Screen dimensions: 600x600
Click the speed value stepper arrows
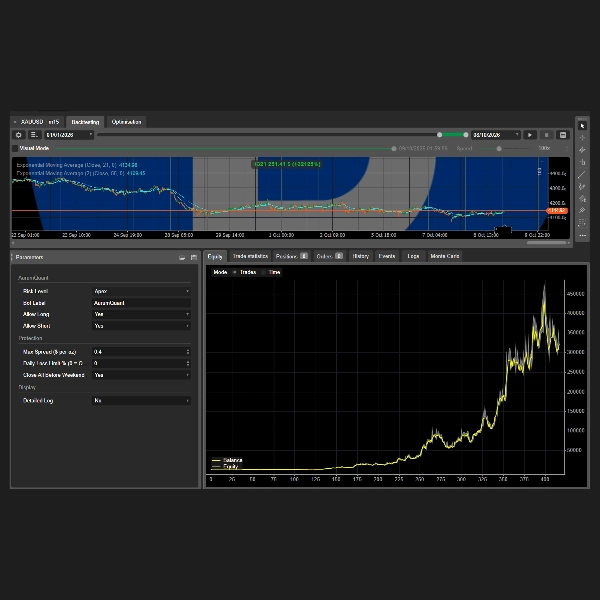pos(566,148)
